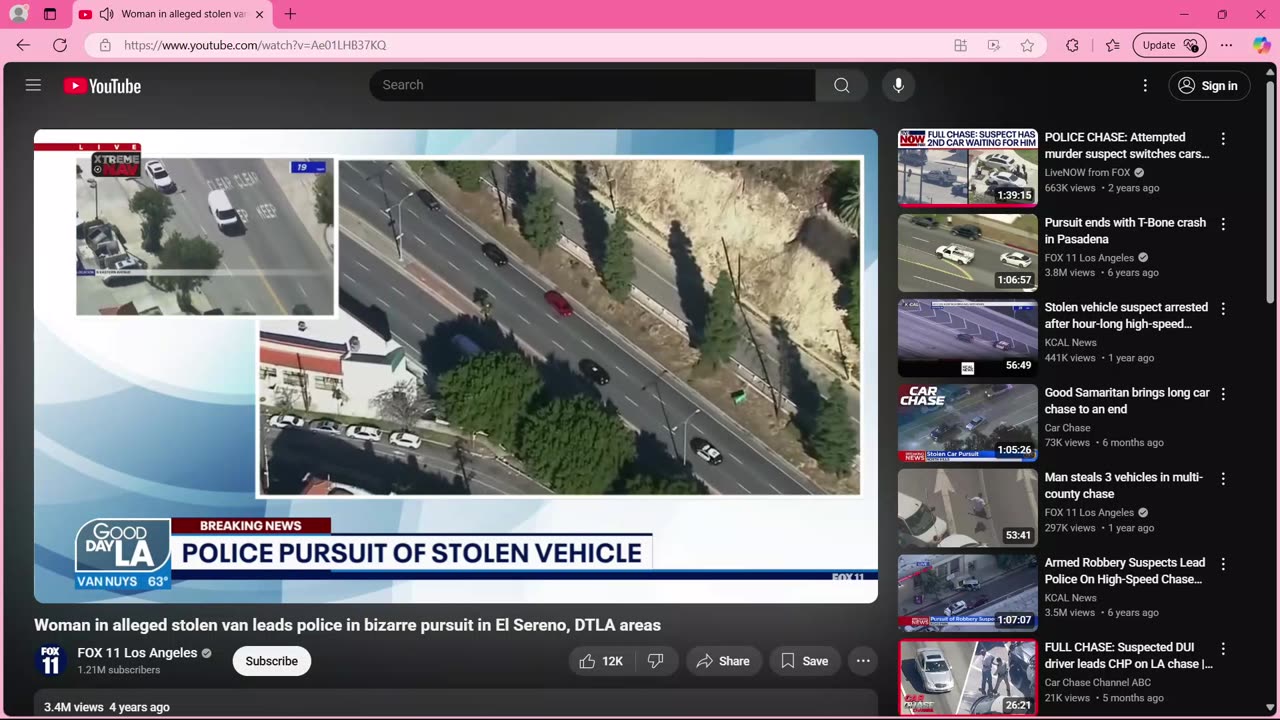The height and width of the screenshot is (720, 1280).
Task: Open options menu for 'POLICE CHASE: Attempted murder' video
Action: [1222, 139]
